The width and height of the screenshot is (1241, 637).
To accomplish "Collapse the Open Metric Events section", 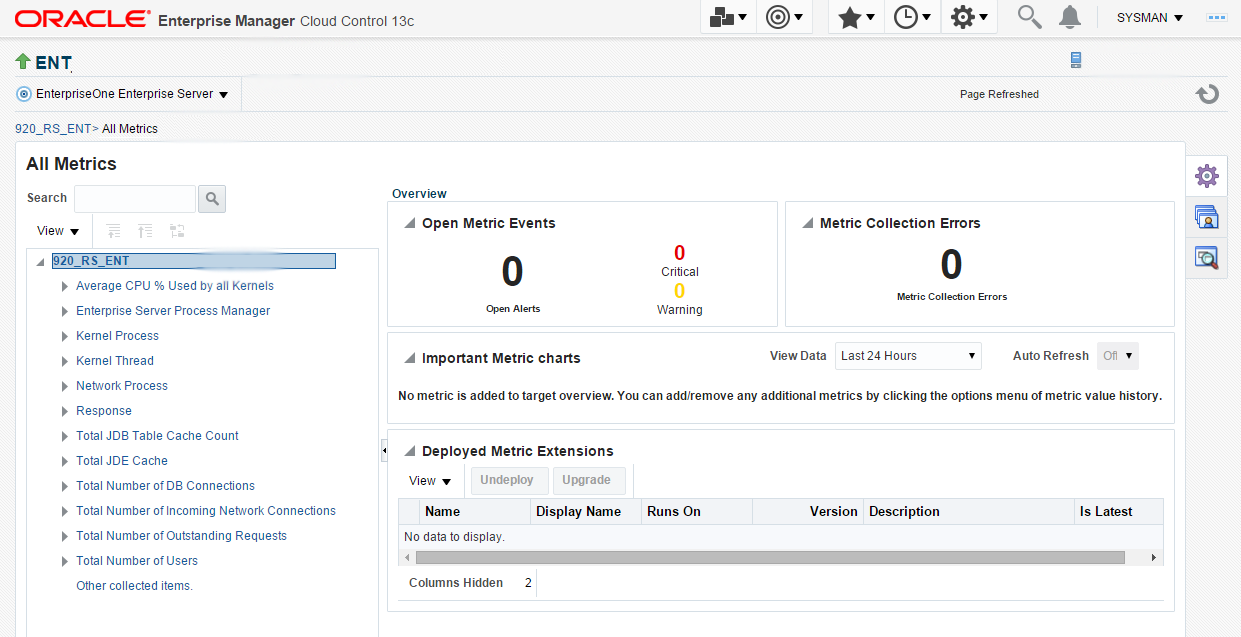I will click(x=409, y=224).
